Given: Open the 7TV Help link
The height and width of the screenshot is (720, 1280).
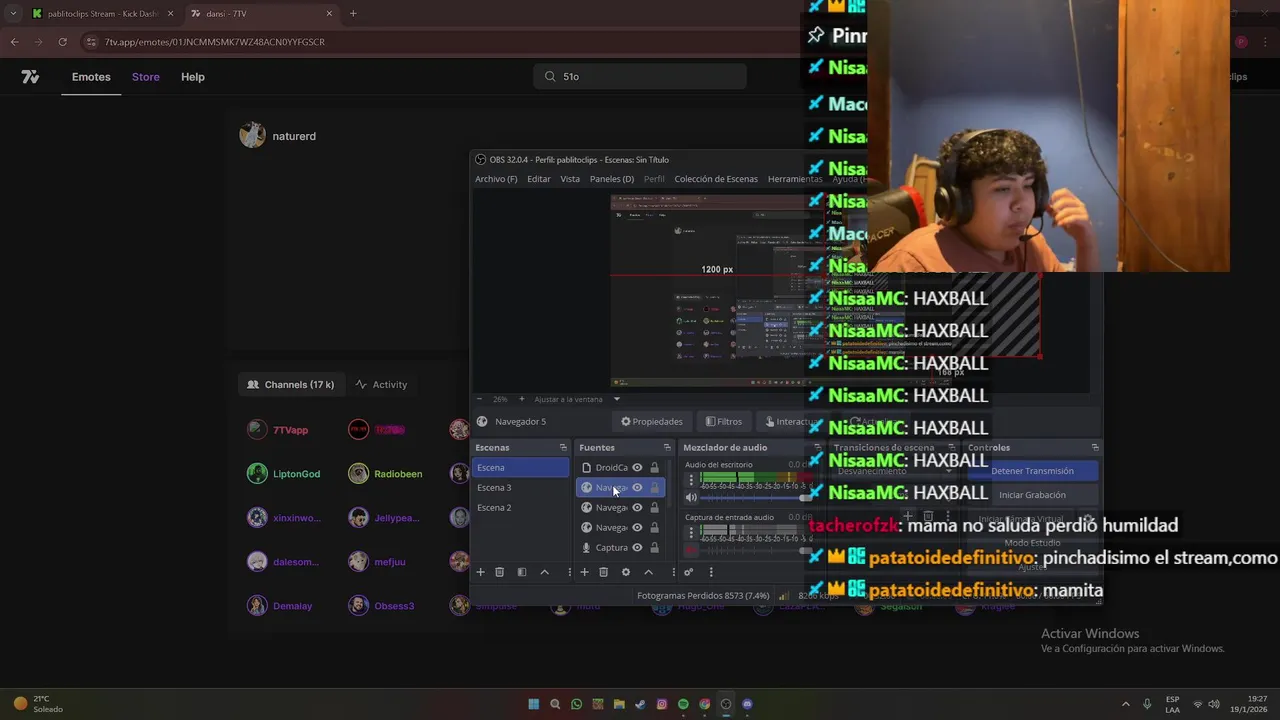Looking at the screenshot, I should point(193,77).
